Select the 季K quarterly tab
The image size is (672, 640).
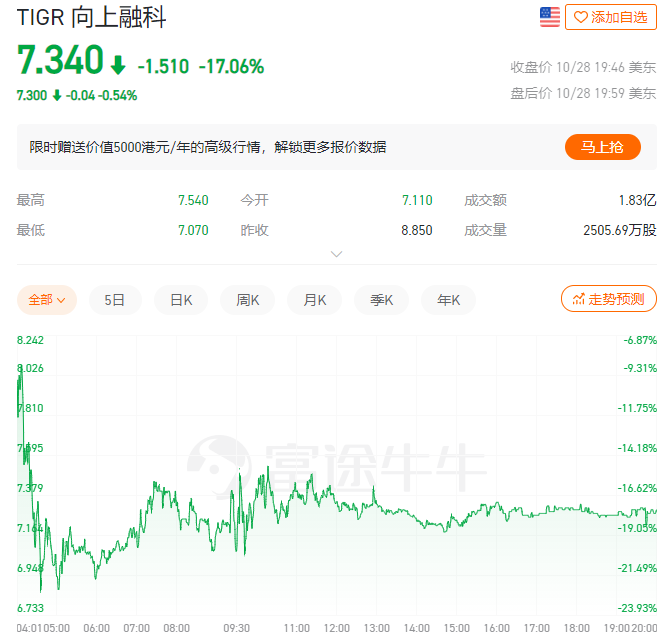(x=382, y=299)
